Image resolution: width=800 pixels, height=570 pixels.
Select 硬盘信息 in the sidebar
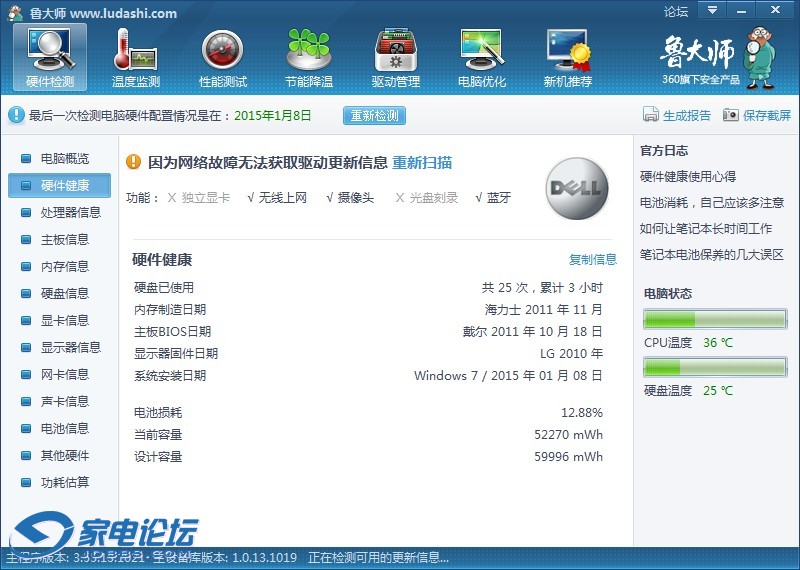coord(59,293)
